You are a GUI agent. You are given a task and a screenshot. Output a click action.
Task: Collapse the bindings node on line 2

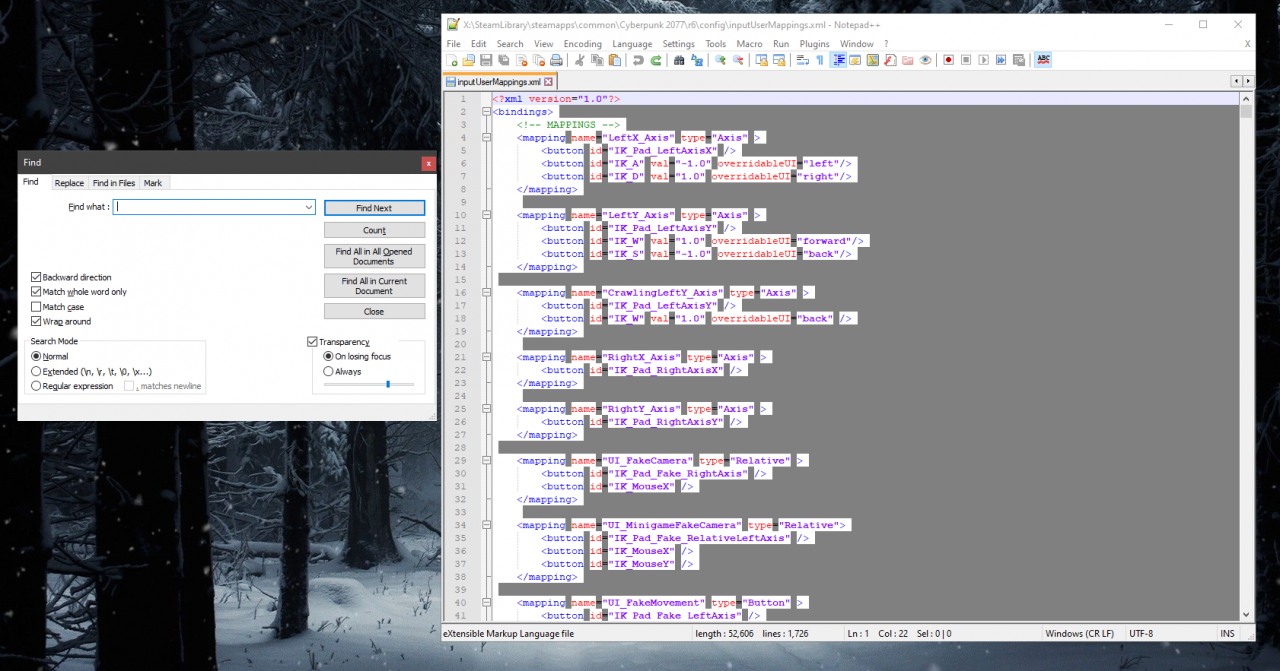pyautogui.click(x=486, y=112)
